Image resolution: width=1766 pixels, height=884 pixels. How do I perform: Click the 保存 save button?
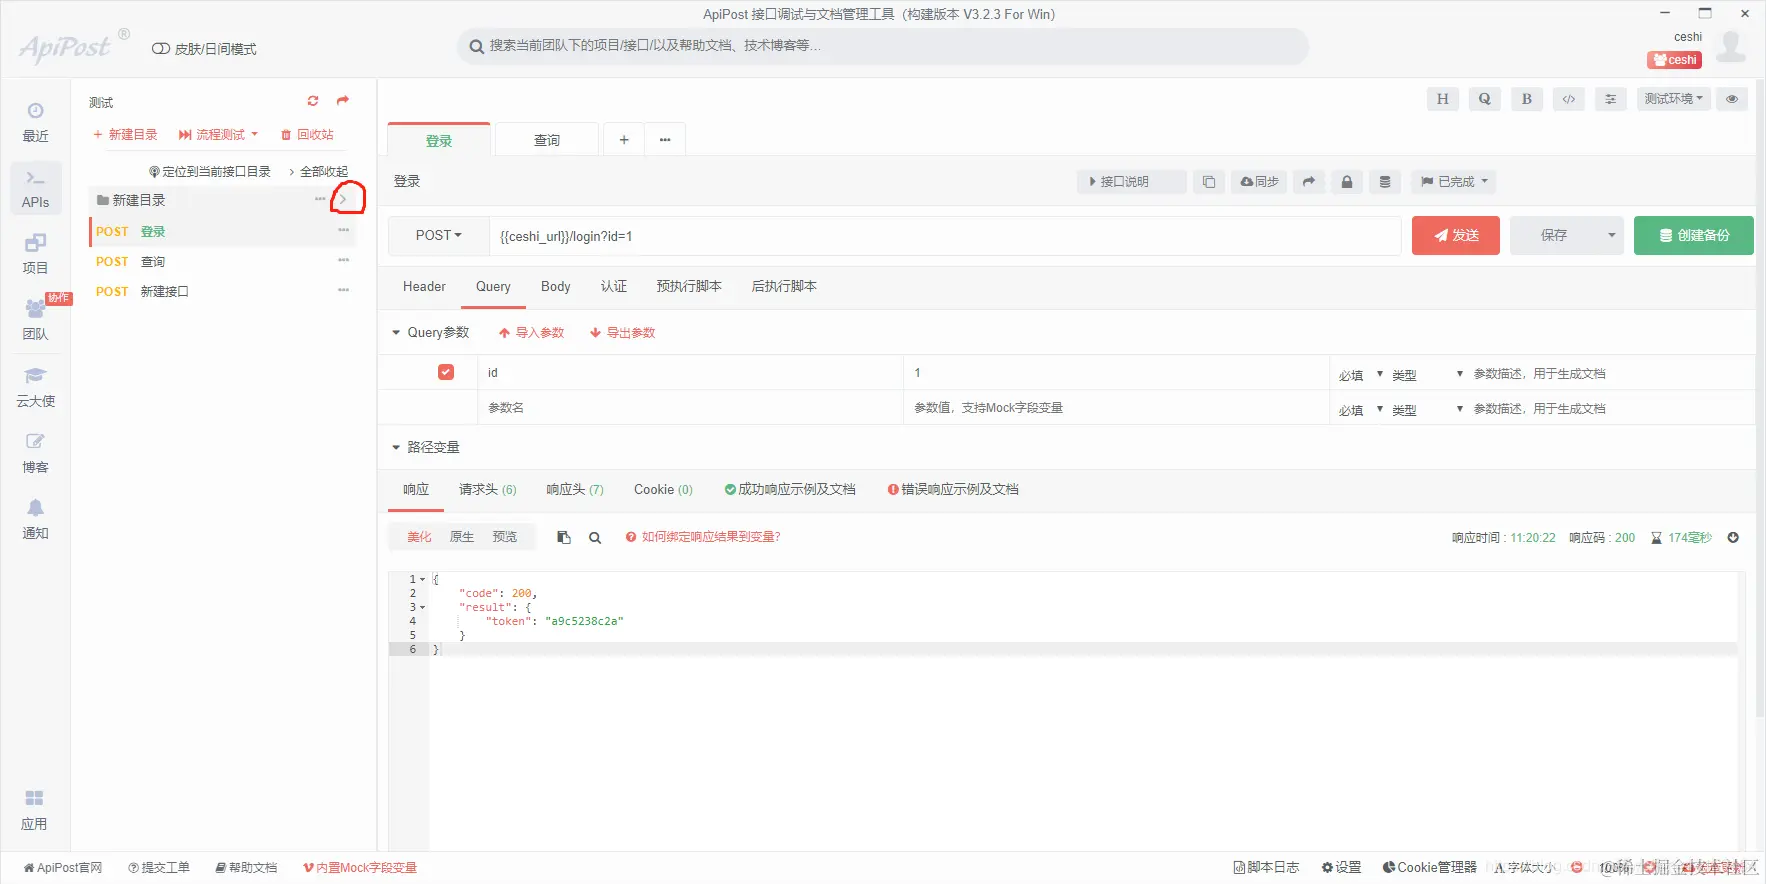point(1554,236)
